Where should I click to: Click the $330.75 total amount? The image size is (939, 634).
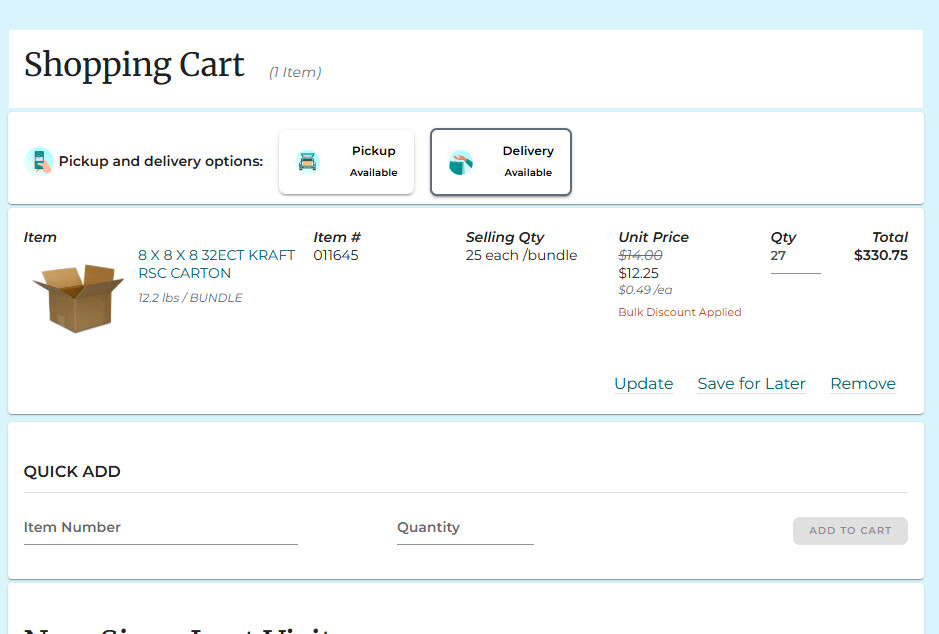tap(880, 255)
